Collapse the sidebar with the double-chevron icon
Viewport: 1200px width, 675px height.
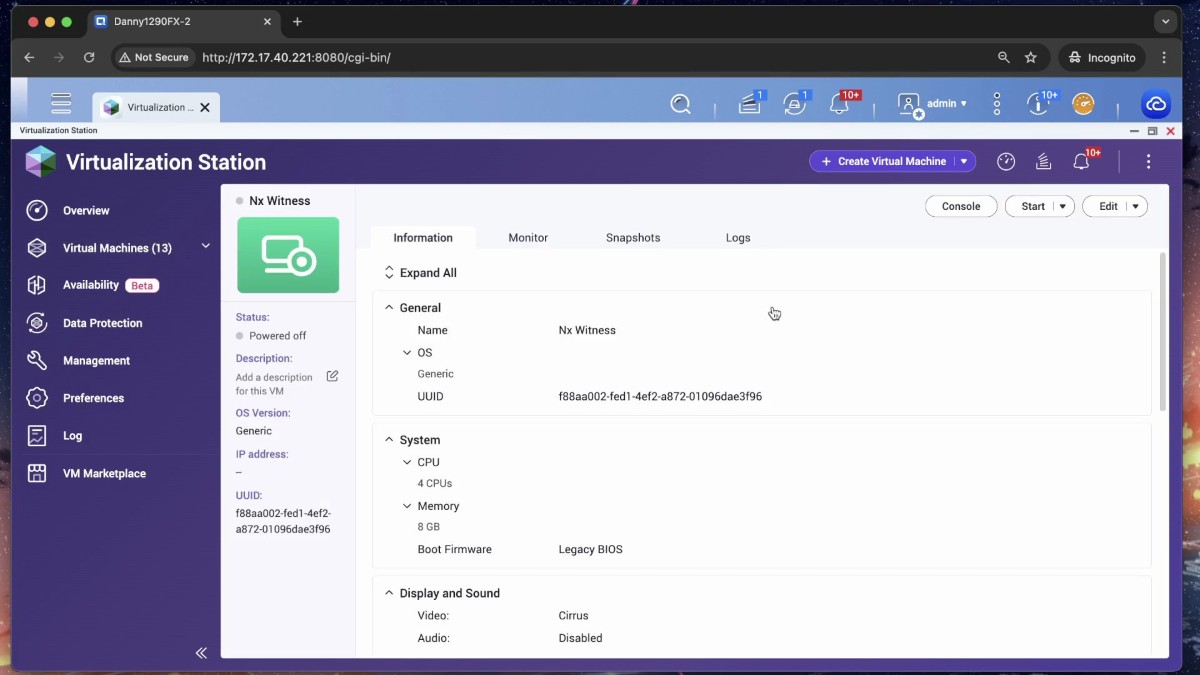(x=201, y=652)
